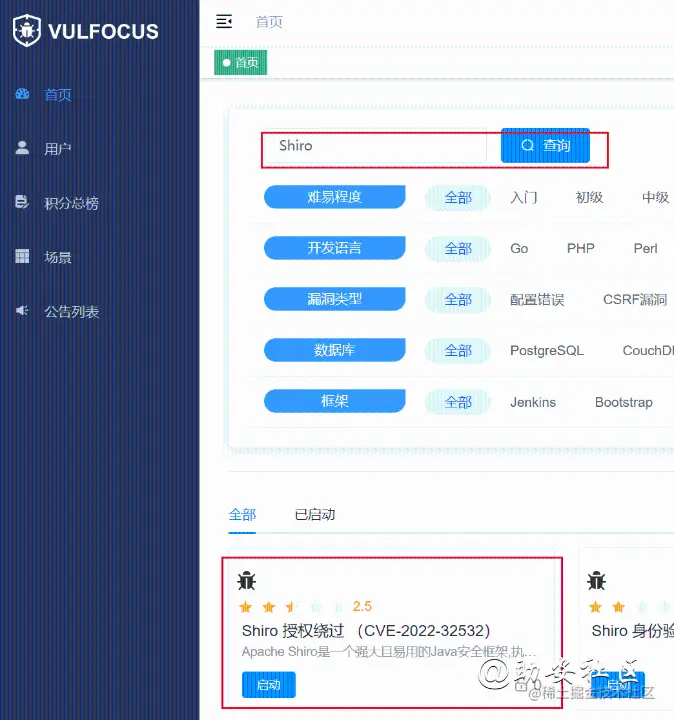Select 全部 in the 开发语言 row

coord(458,249)
